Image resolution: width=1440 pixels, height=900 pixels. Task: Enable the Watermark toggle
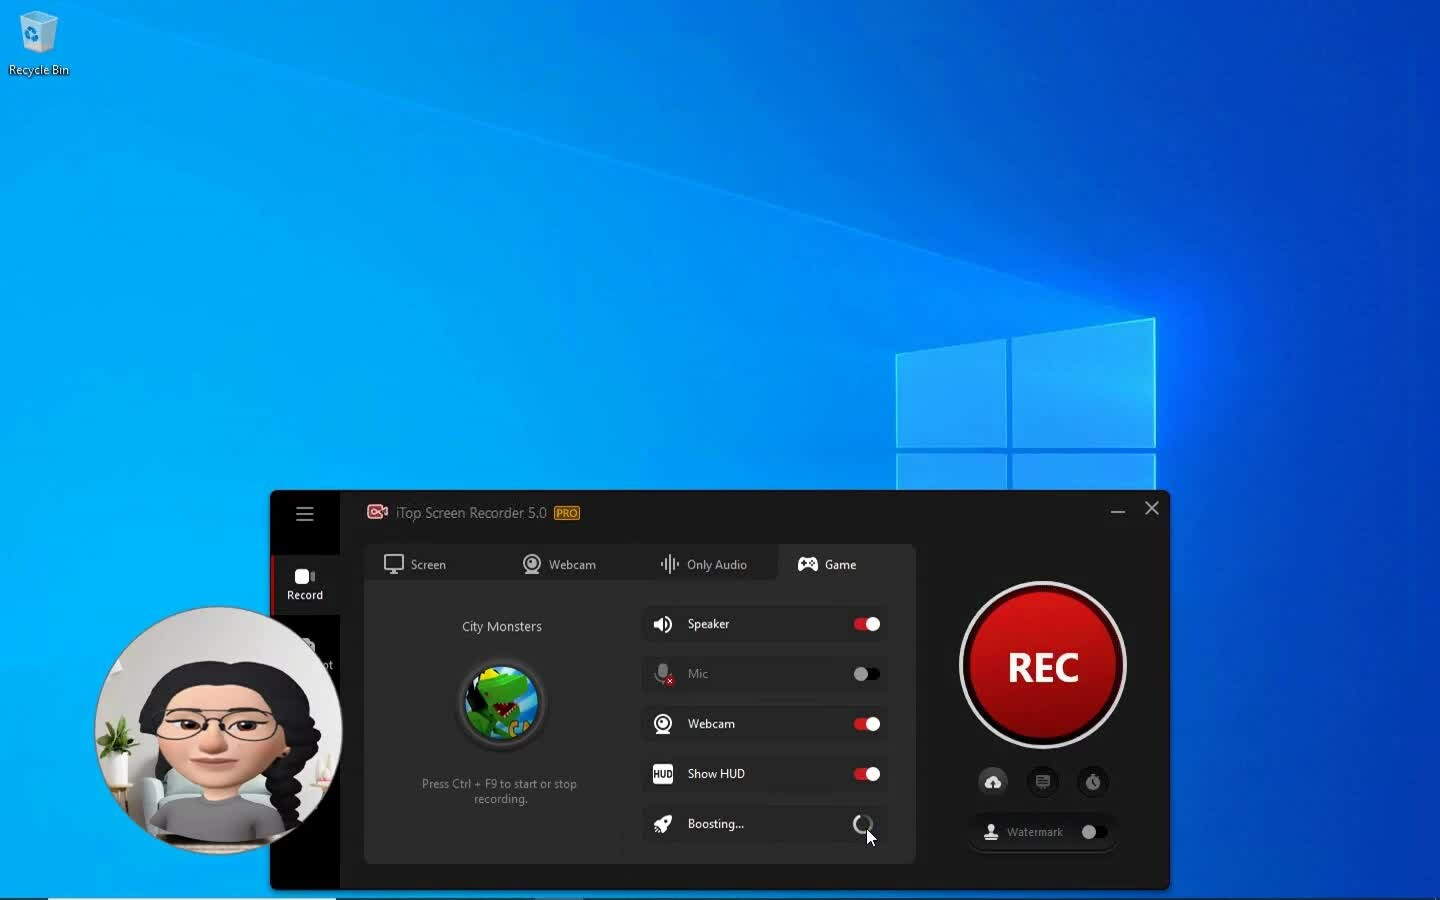1093,832
